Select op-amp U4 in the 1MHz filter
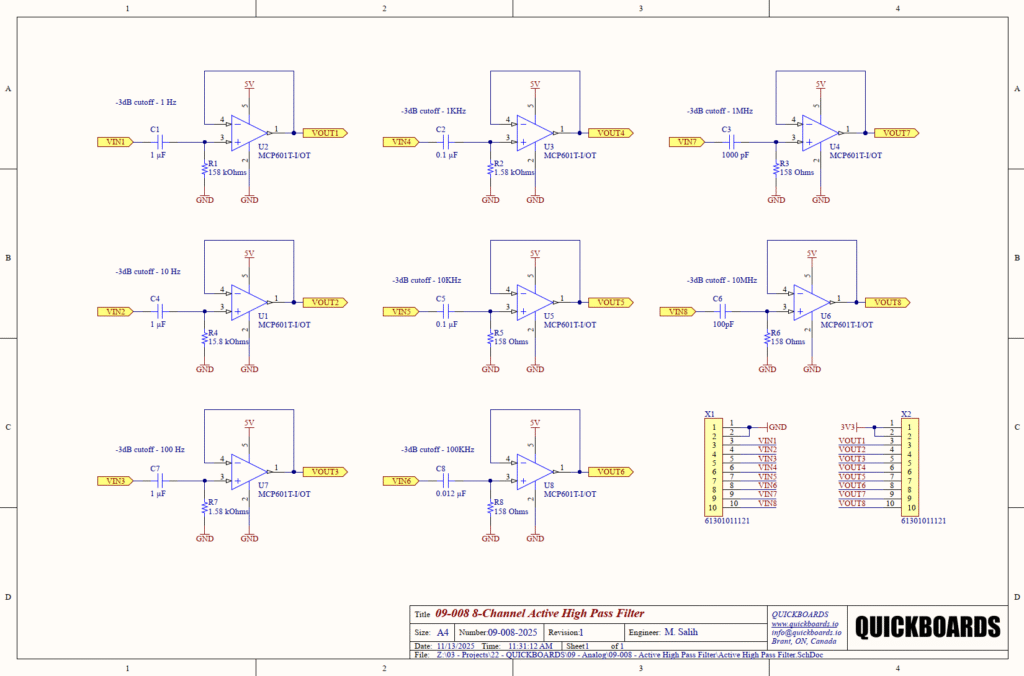 (815, 133)
